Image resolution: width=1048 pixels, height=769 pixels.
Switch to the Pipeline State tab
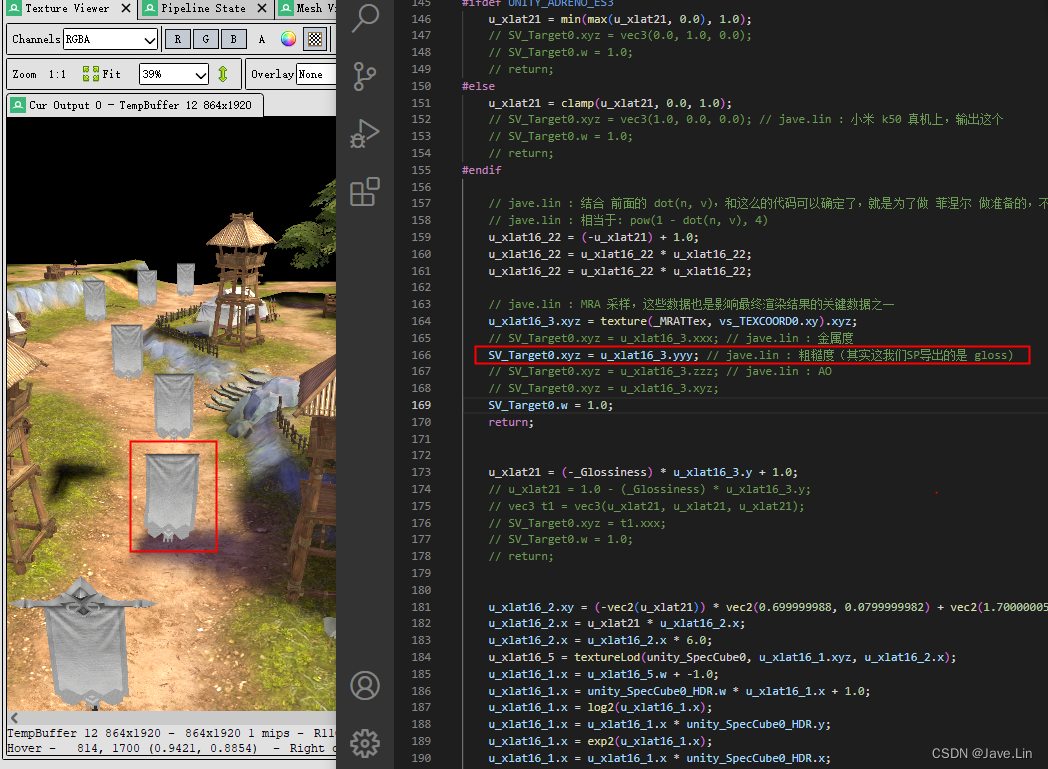[203, 9]
